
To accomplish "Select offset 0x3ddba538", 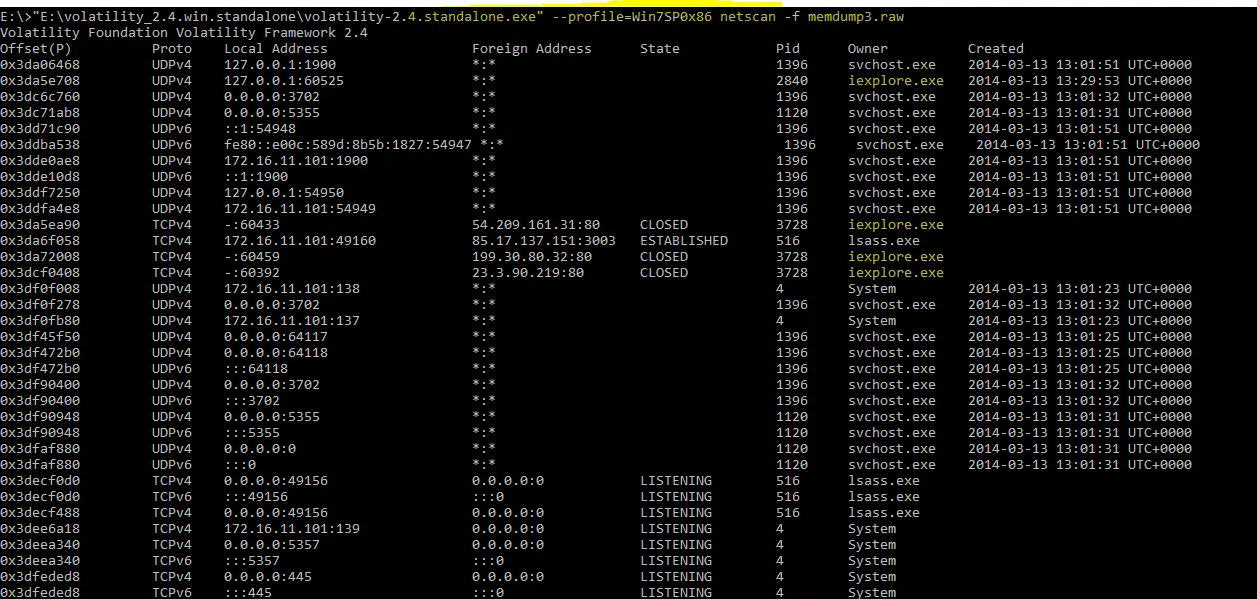I will [x=40, y=144].
